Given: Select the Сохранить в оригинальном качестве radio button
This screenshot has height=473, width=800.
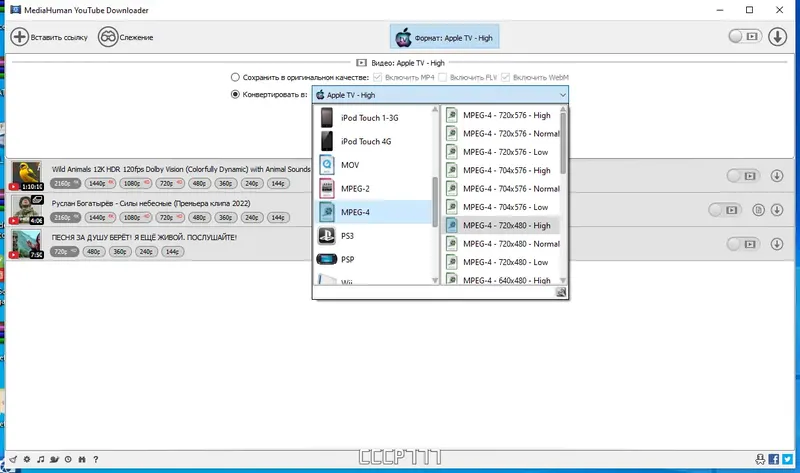Looking at the screenshot, I should [x=235, y=77].
